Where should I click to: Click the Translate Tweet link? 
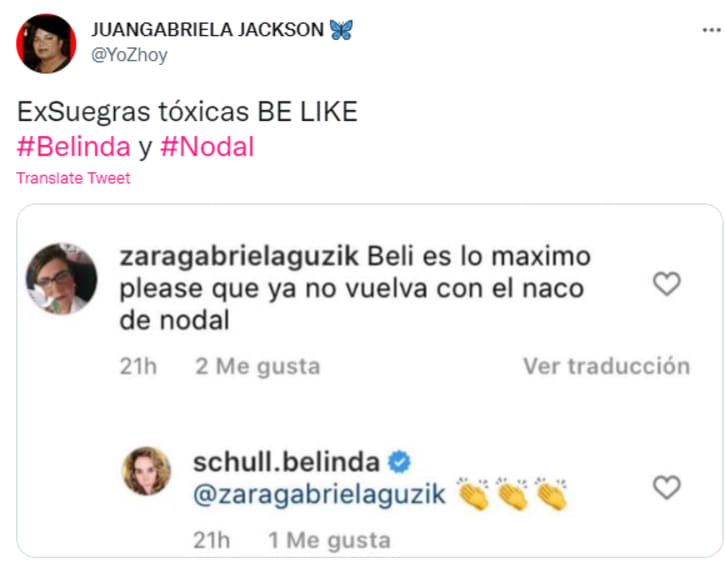click(x=74, y=178)
